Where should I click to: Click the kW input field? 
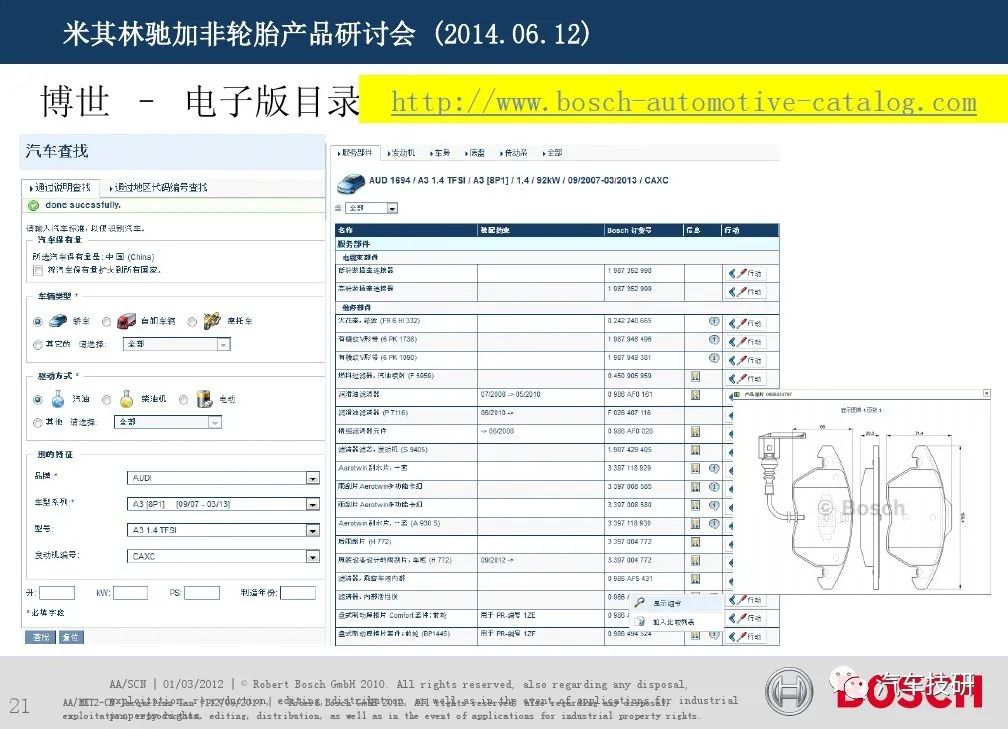point(130,593)
